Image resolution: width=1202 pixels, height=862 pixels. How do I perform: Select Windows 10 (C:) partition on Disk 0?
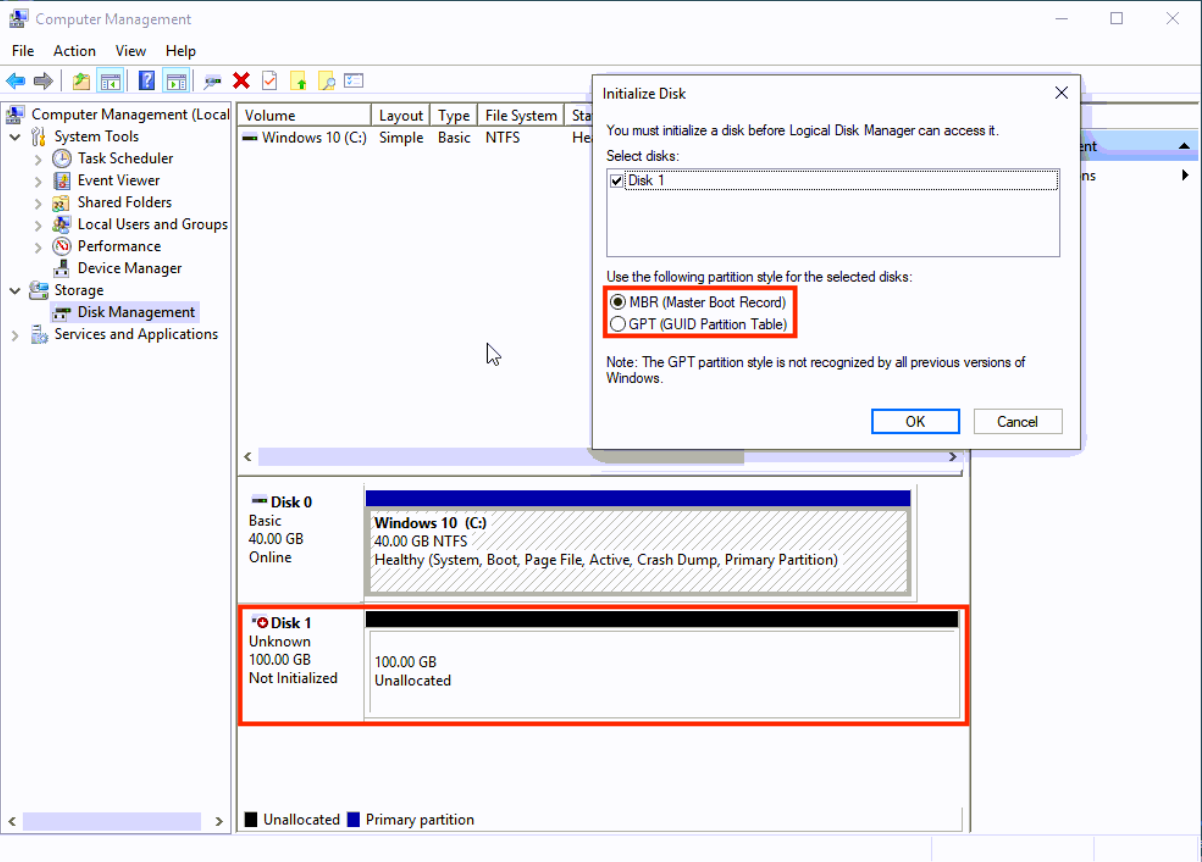[x=638, y=550]
